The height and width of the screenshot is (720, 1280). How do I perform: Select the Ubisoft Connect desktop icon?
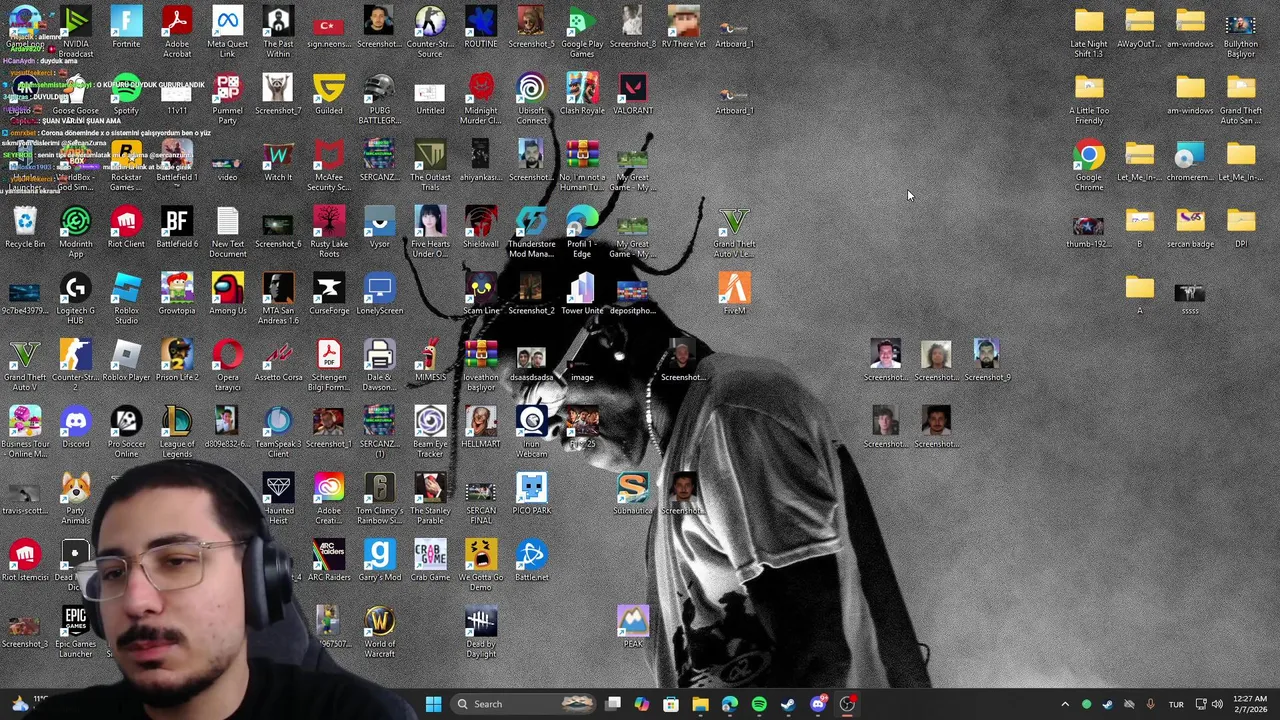pos(531,97)
